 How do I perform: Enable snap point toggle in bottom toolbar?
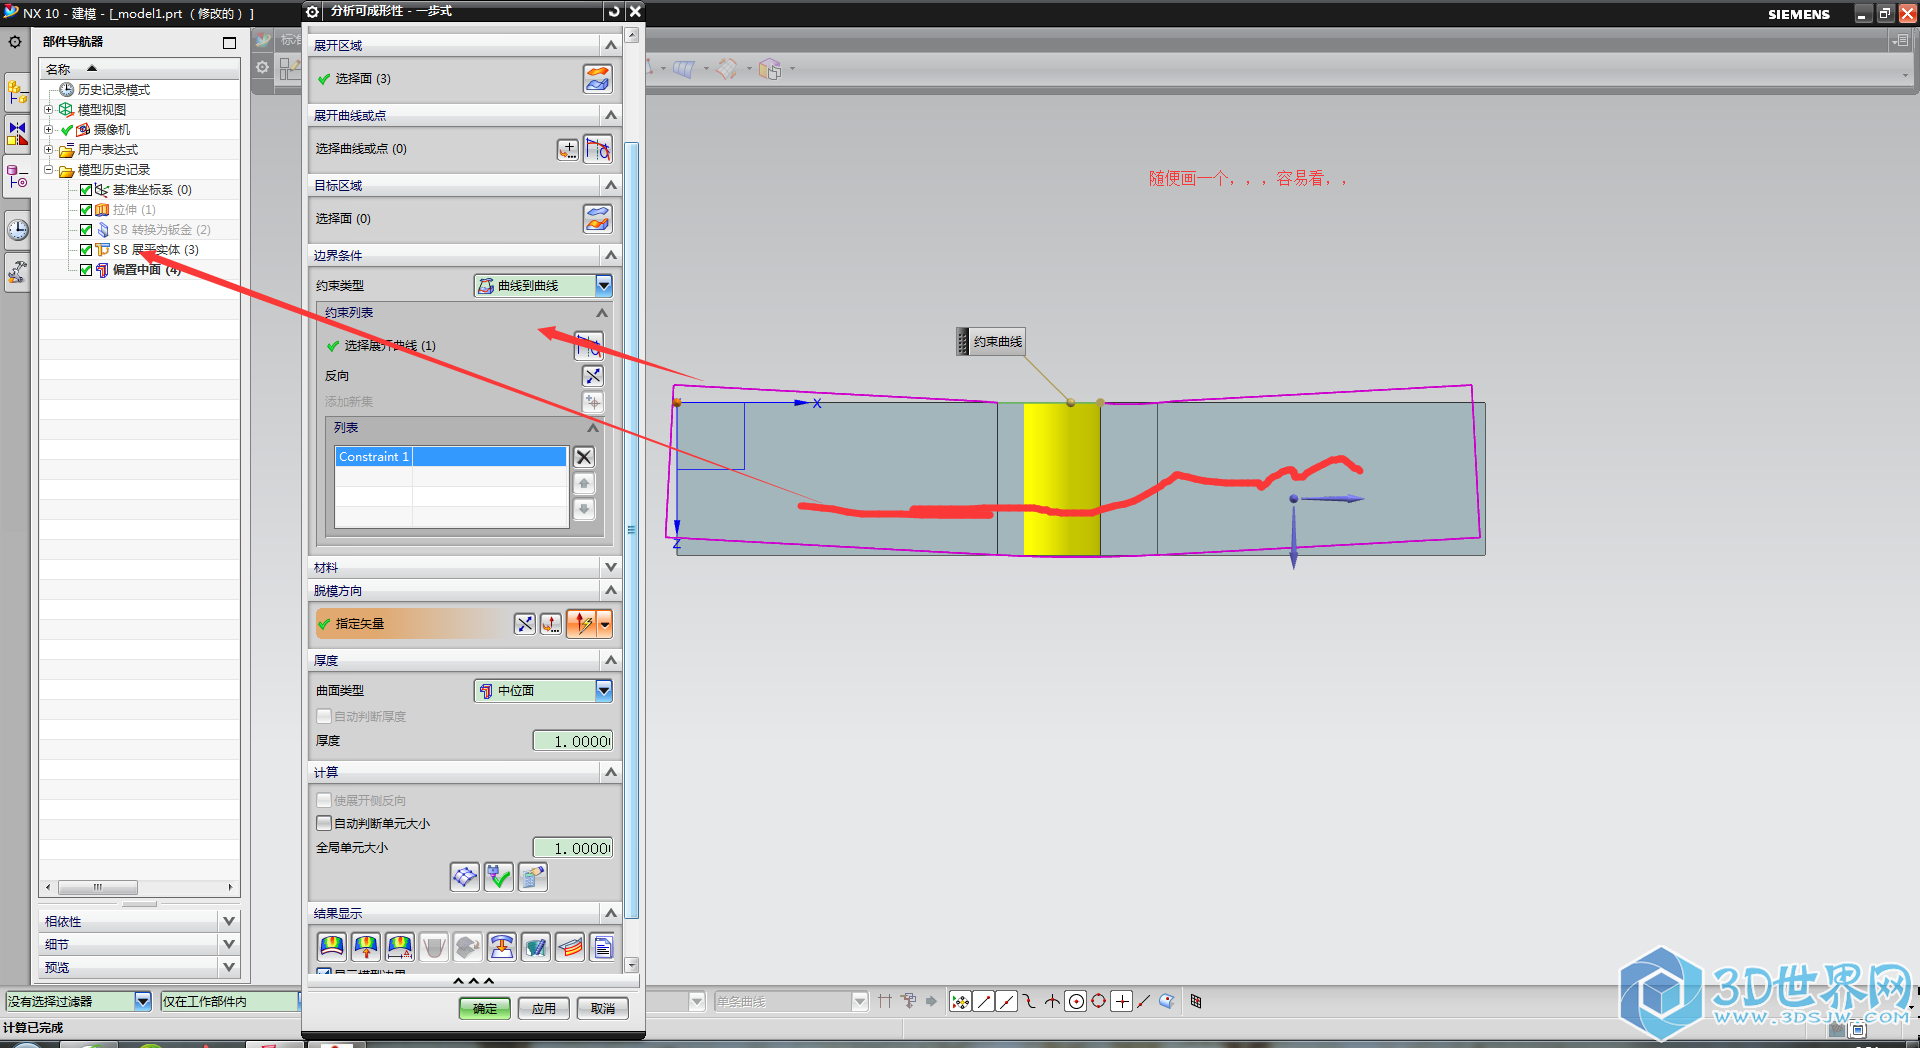(x=960, y=1001)
